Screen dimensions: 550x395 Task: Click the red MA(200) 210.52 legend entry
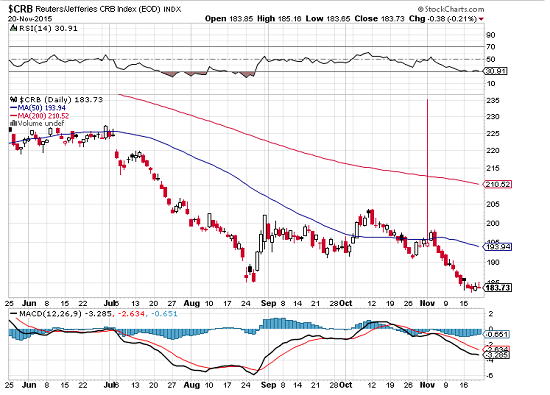pyautogui.click(x=40, y=116)
